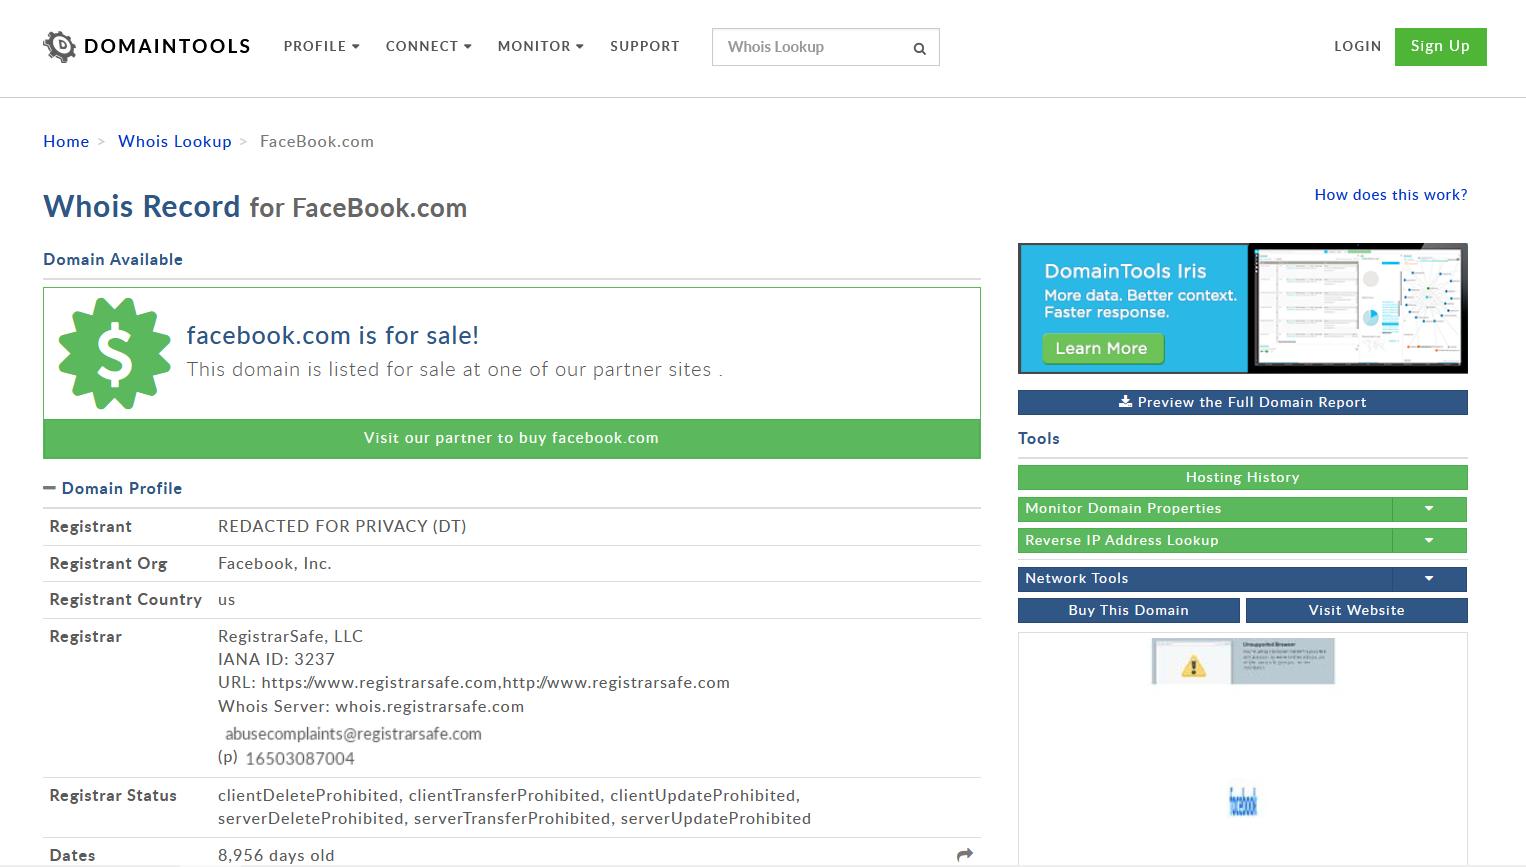Open Hosting History tool
The height and width of the screenshot is (867, 1526).
click(x=1243, y=477)
